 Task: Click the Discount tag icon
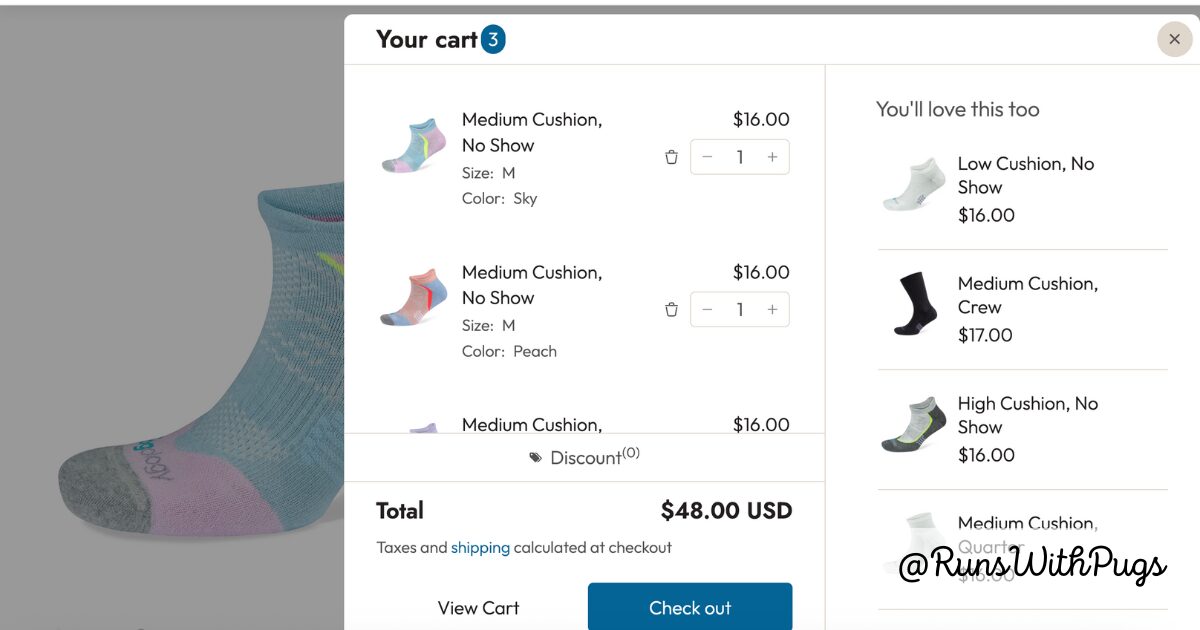click(x=536, y=458)
